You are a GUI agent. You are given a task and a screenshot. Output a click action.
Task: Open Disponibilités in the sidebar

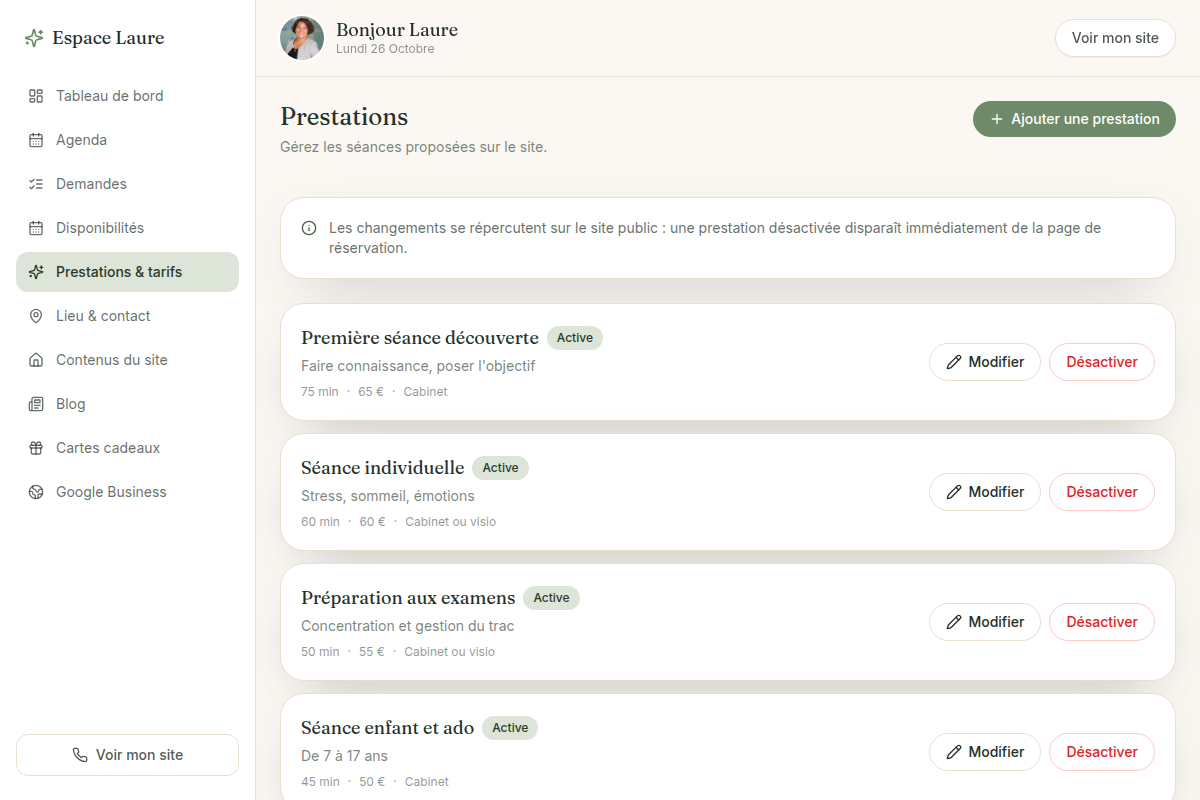tap(127, 228)
